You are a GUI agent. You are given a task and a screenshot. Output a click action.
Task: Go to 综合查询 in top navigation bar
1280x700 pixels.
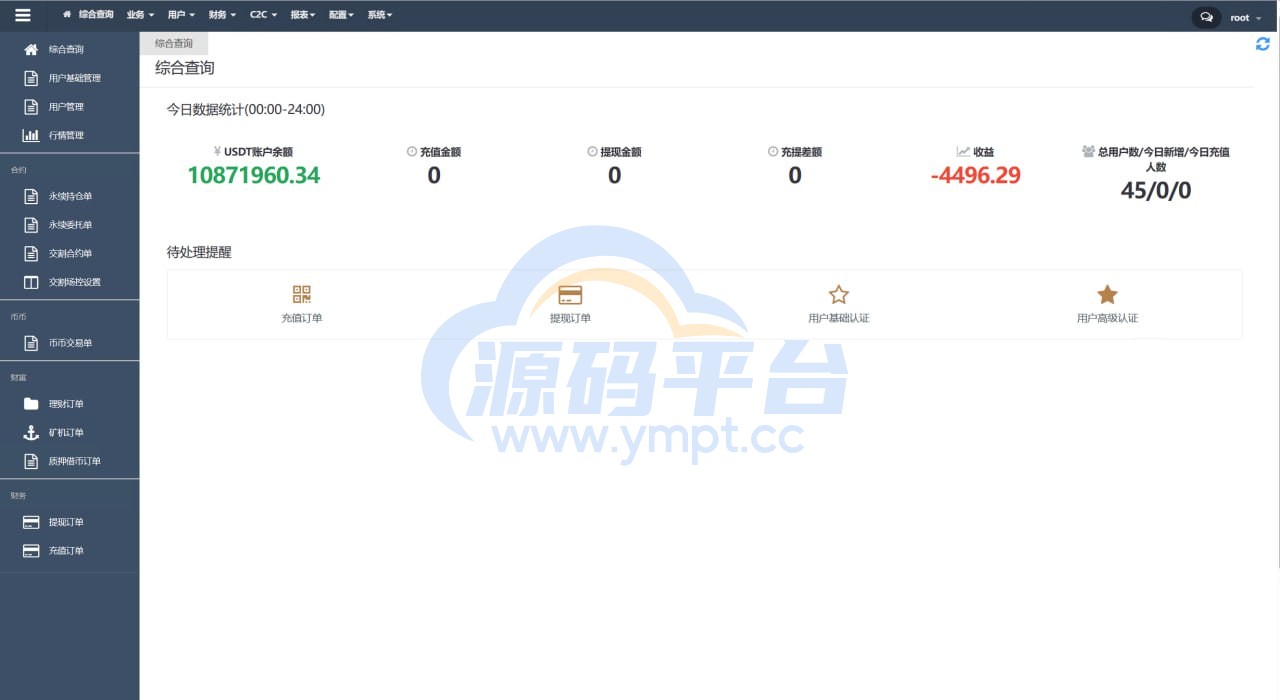click(x=88, y=15)
